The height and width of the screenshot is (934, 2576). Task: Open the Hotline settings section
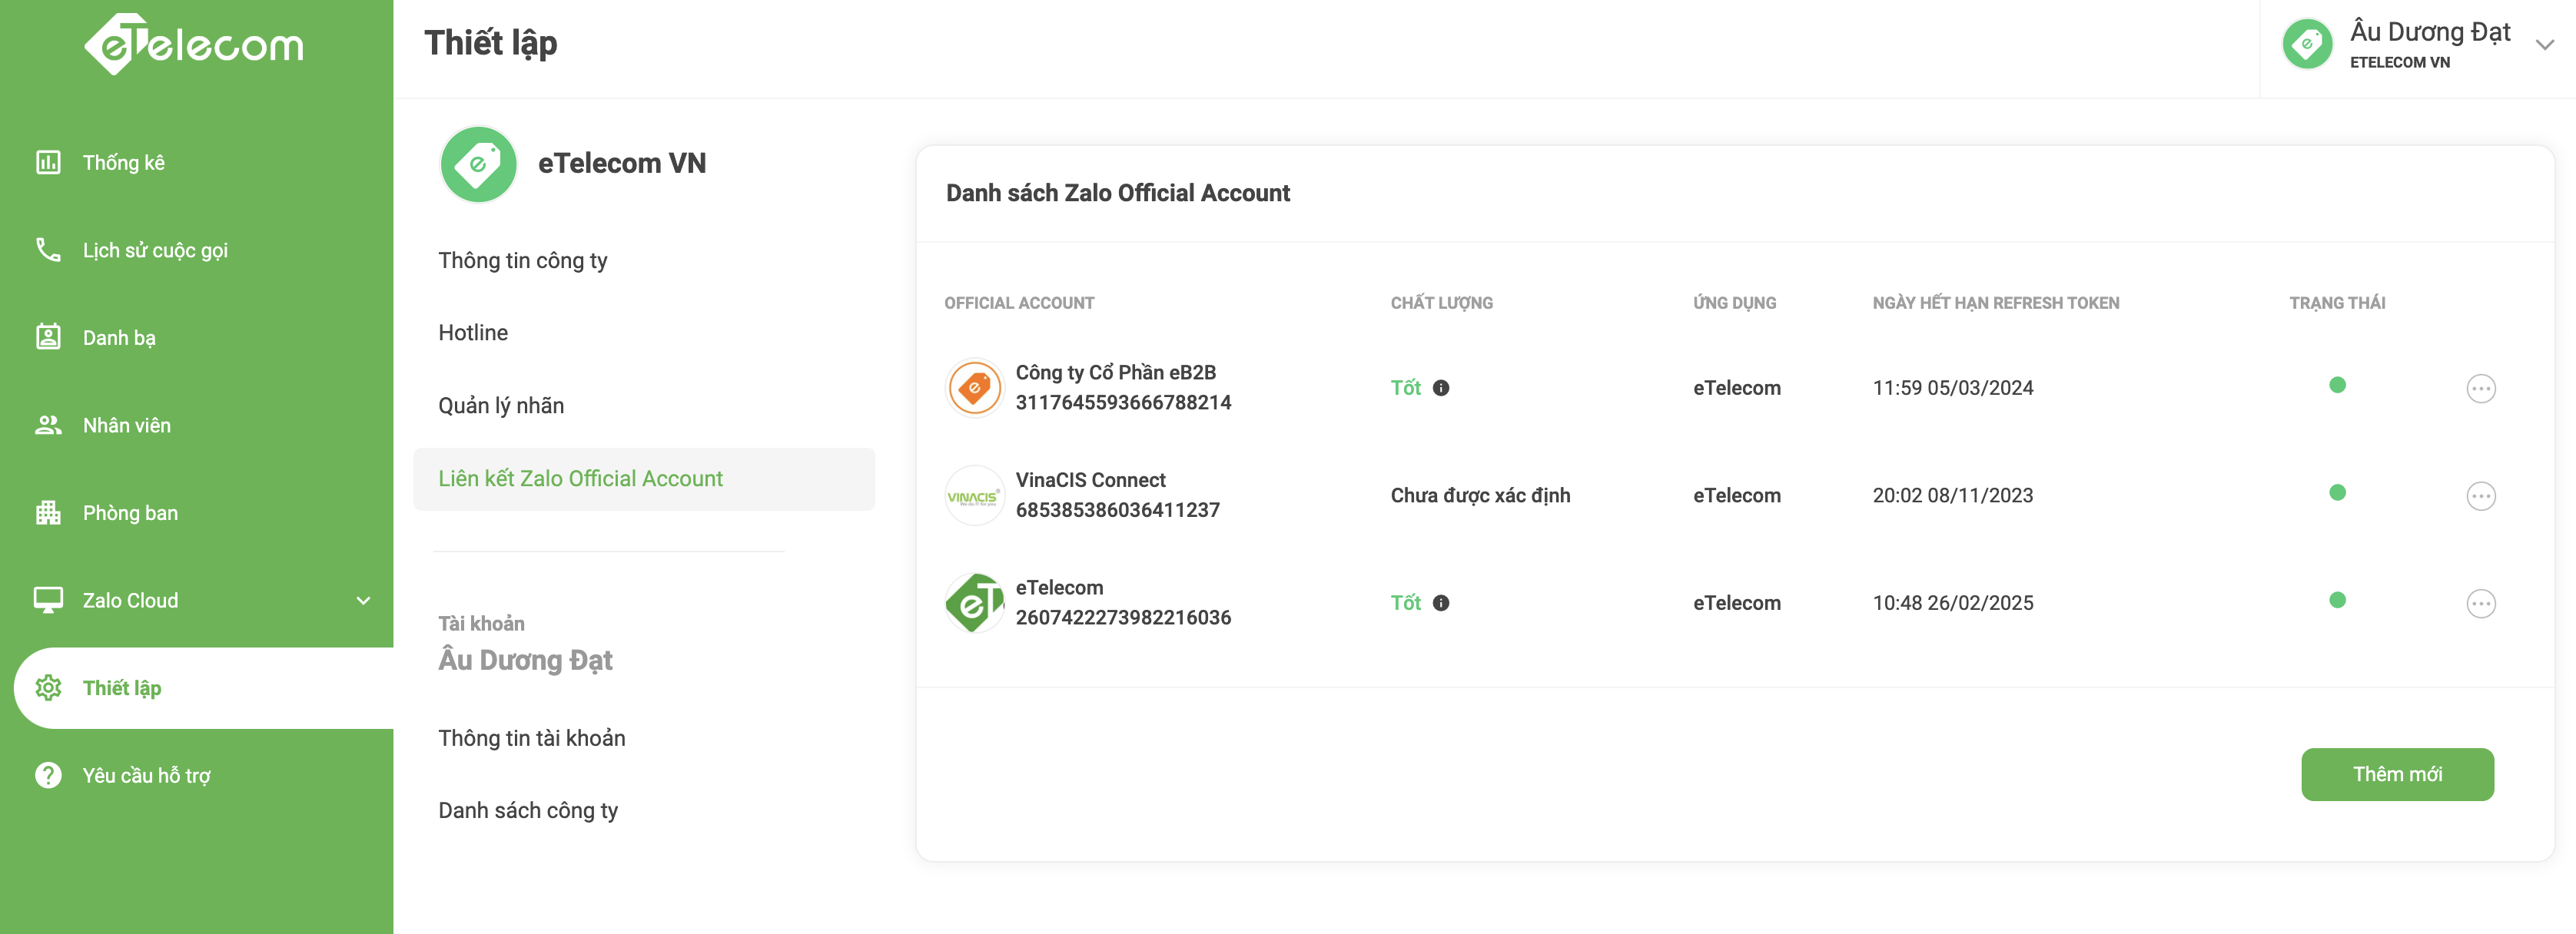click(x=473, y=333)
